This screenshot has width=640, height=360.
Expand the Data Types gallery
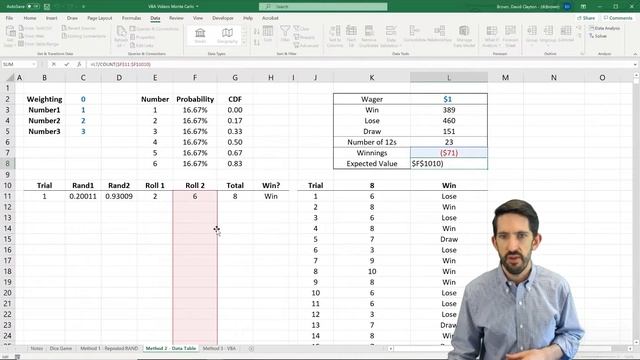click(x=244, y=42)
